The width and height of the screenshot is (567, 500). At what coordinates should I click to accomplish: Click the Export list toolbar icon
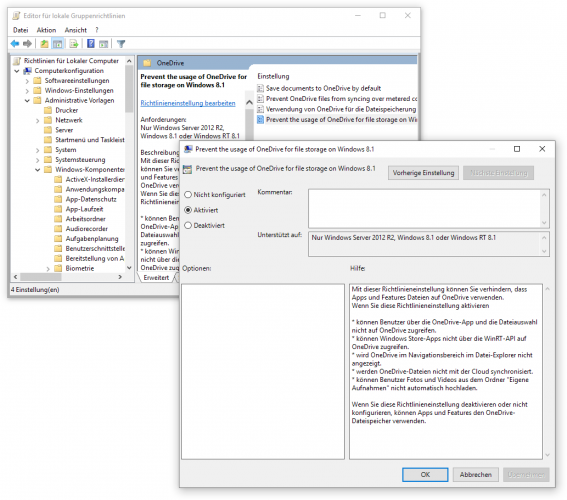coord(74,44)
